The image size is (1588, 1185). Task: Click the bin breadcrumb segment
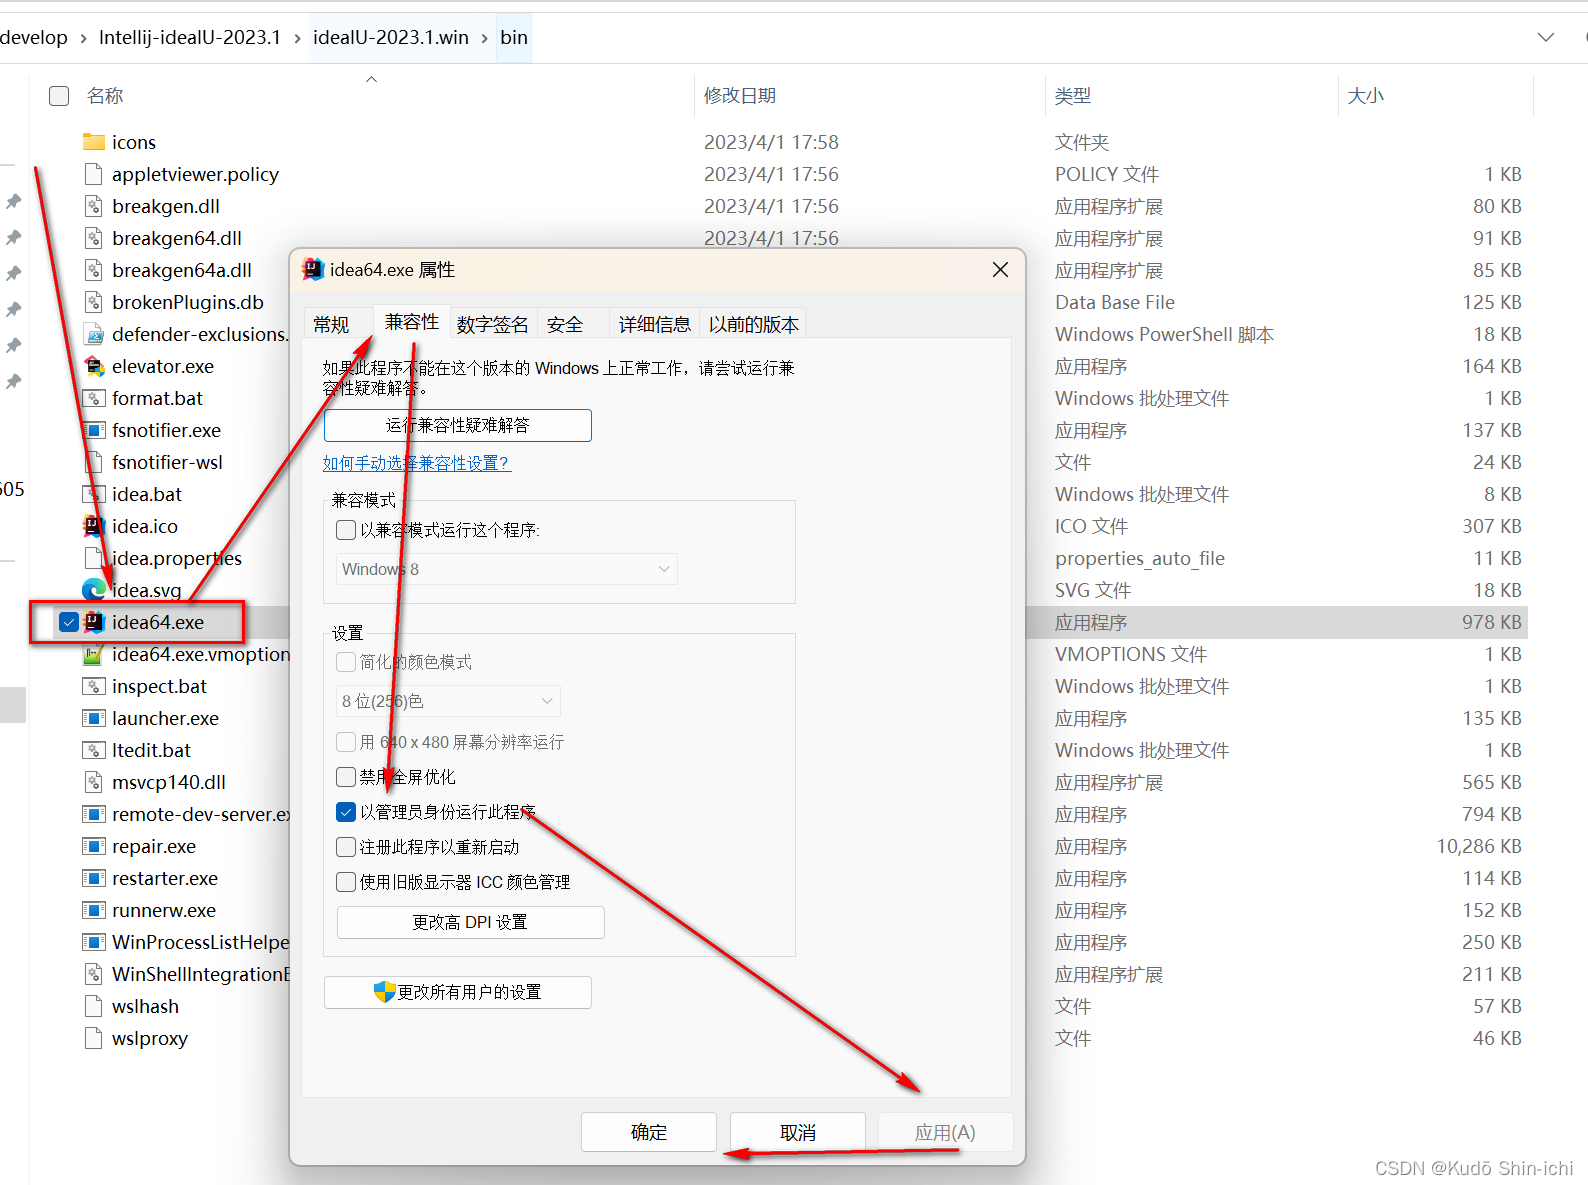[514, 37]
